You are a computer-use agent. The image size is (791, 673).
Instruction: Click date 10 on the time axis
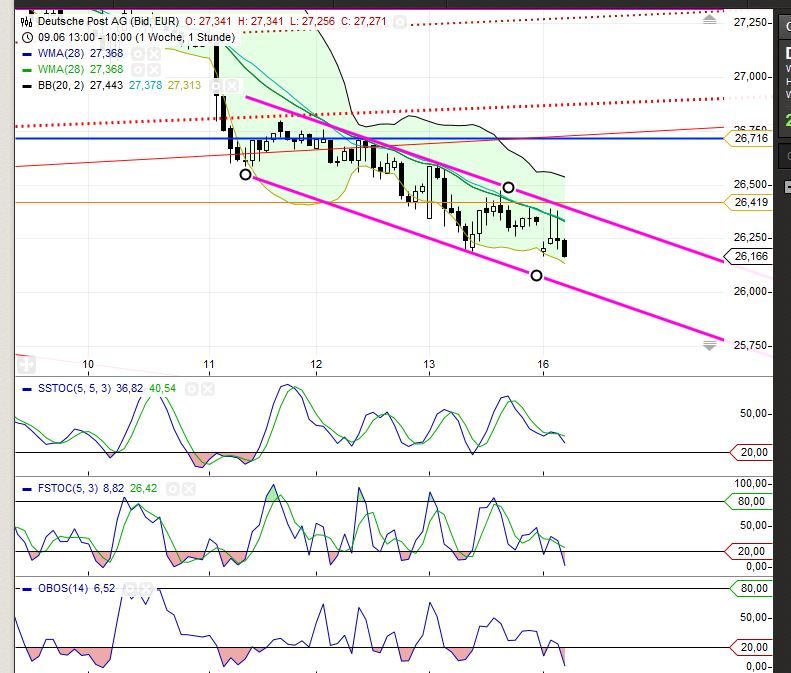[88, 364]
